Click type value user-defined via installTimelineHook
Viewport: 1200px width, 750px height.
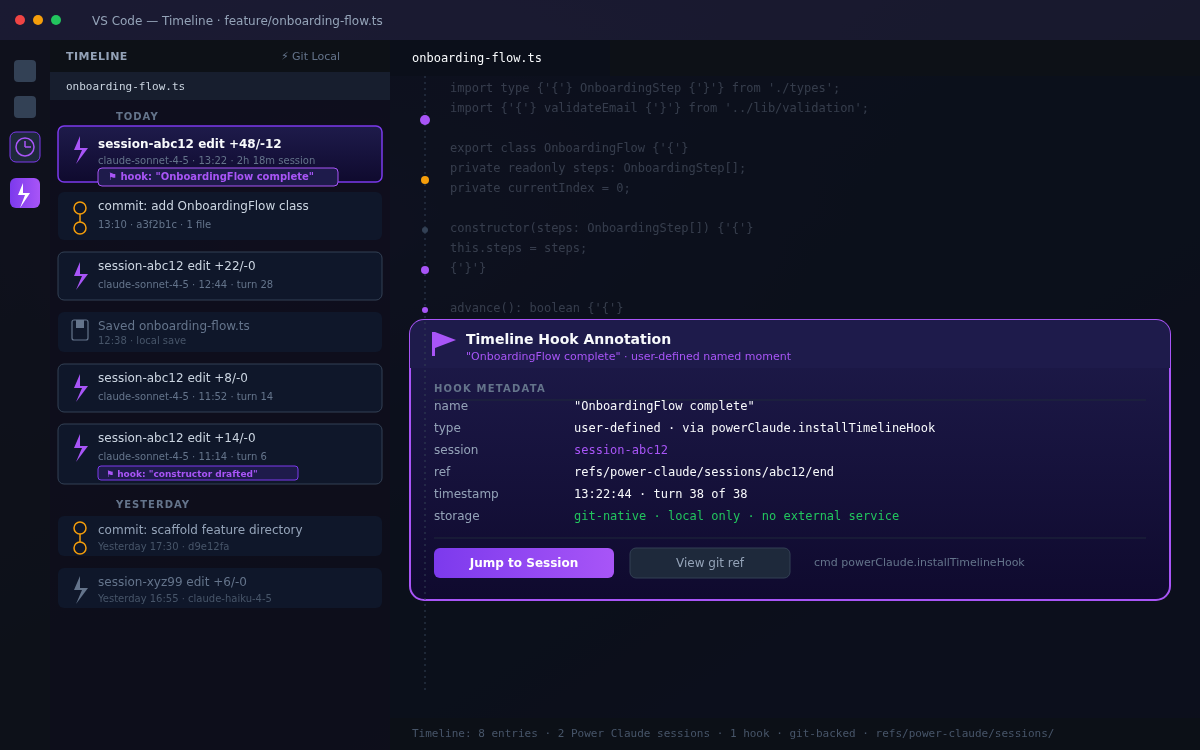tap(754, 428)
